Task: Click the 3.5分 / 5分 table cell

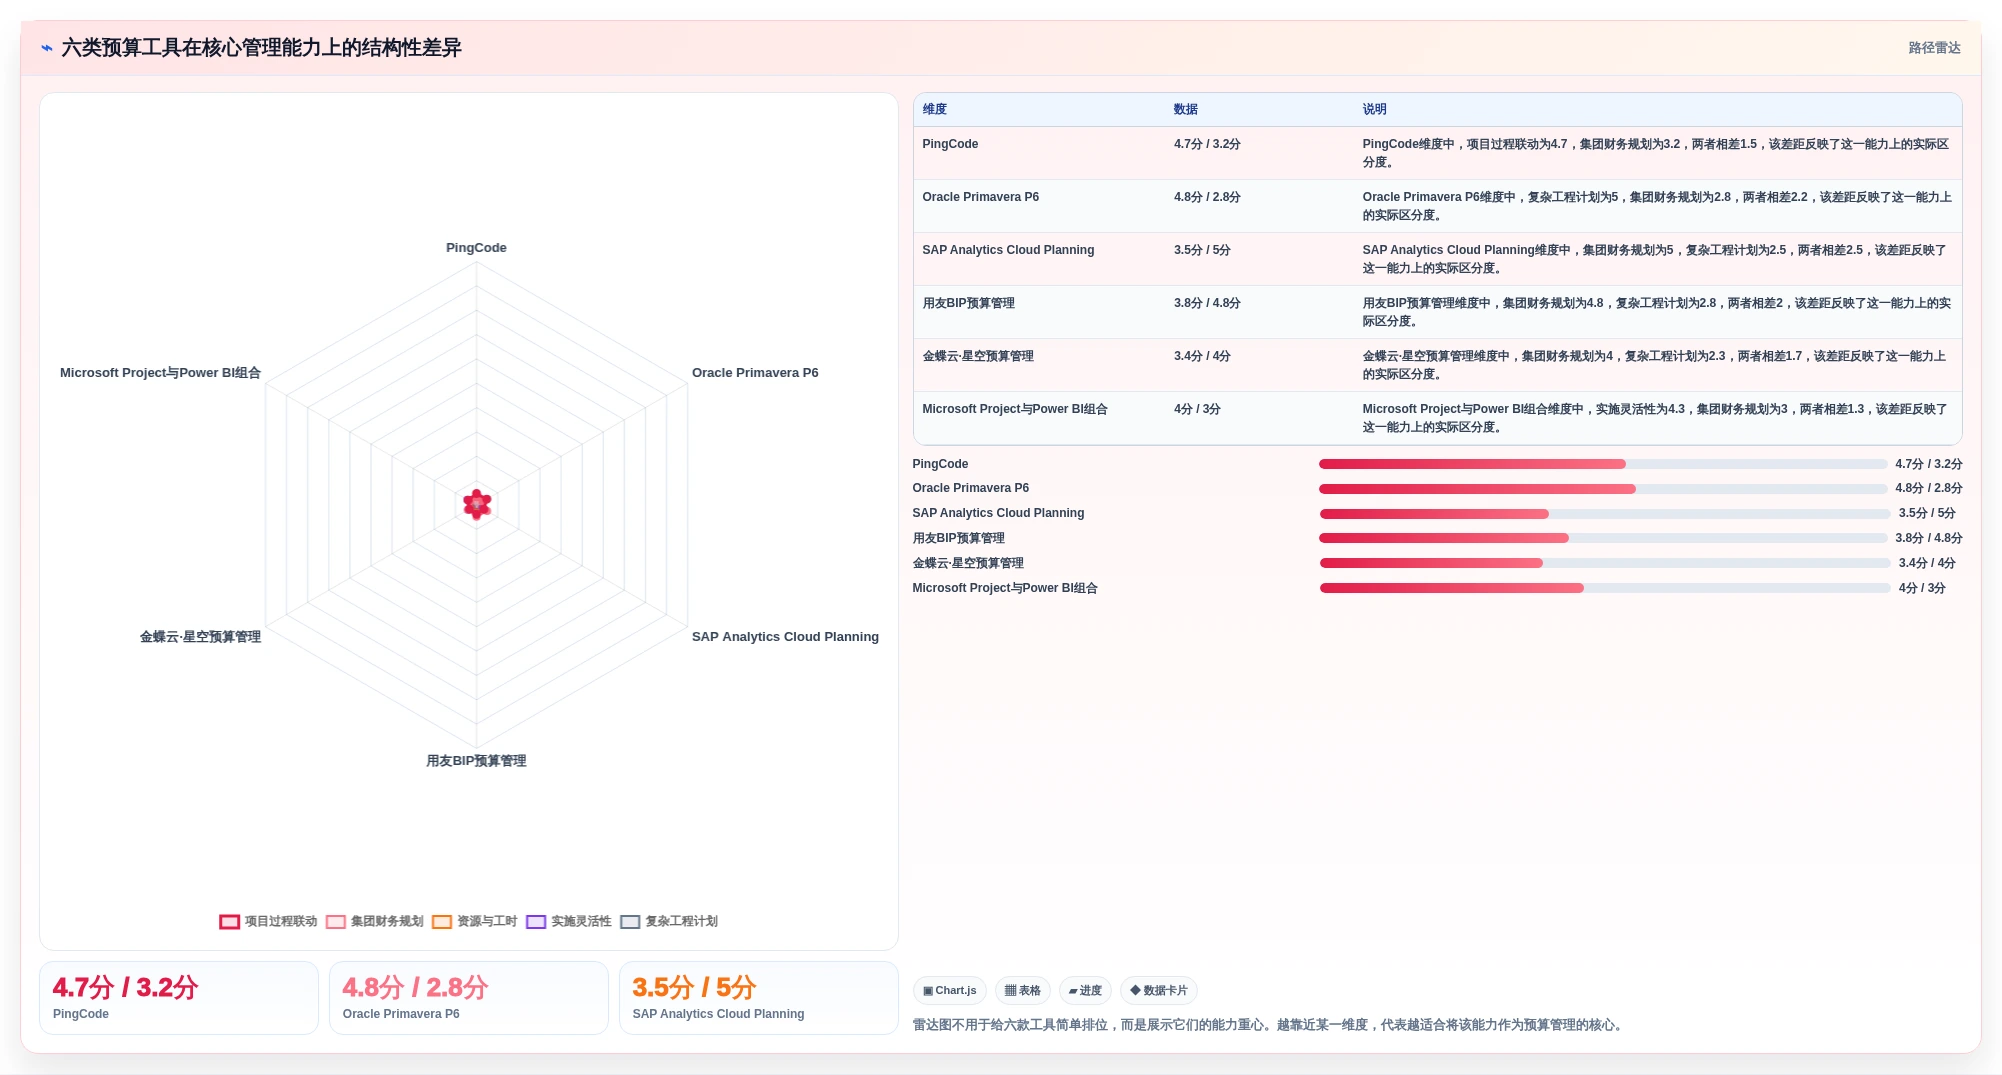Action: pyautogui.click(x=1202, y=250)
